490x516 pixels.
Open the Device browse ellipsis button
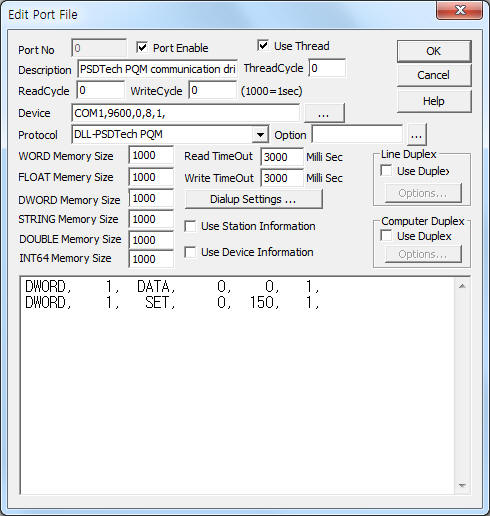pos(324,113)
